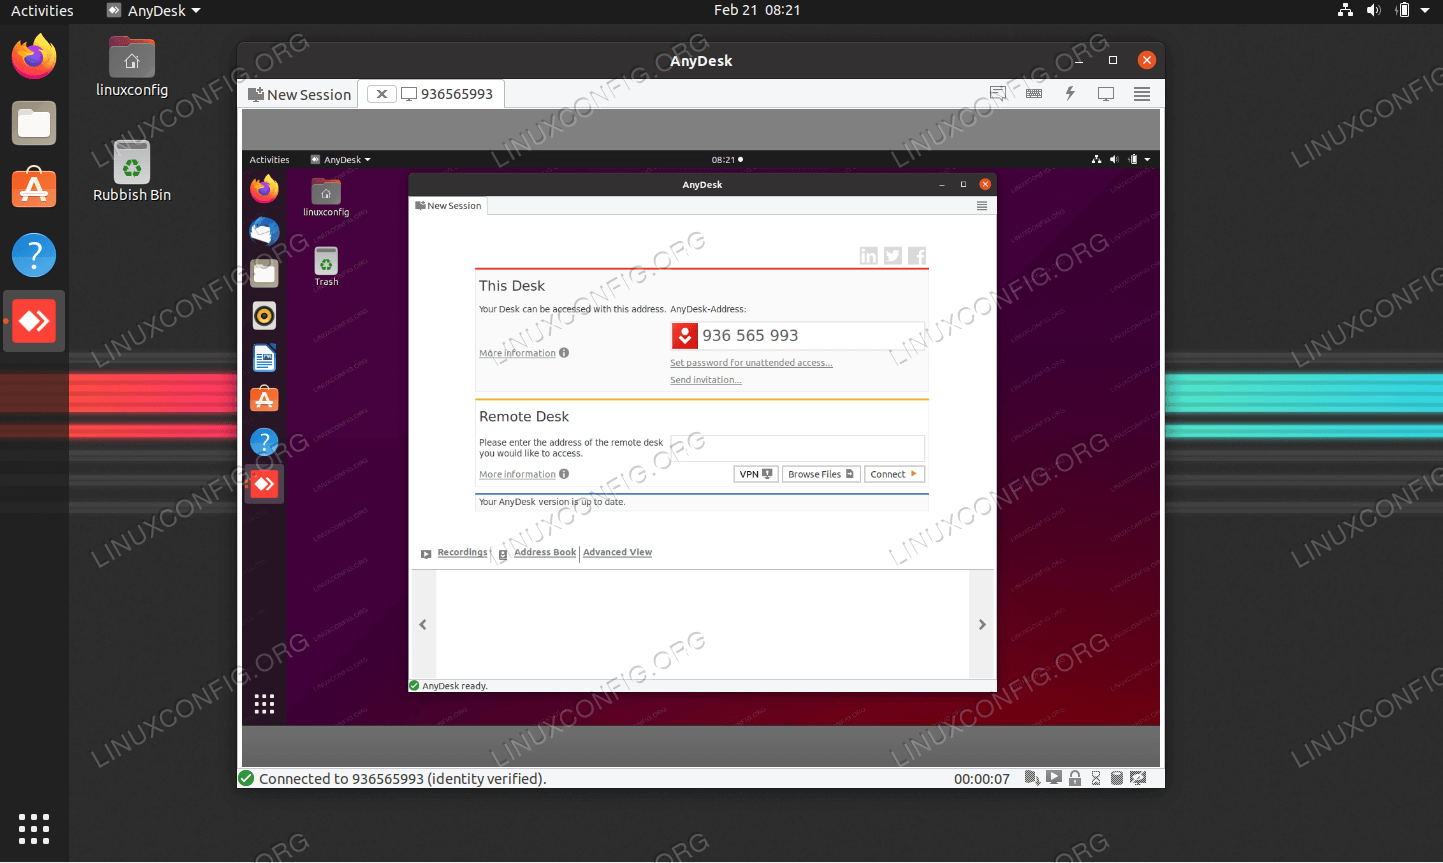Click the AnyDesk icon in local dock
The height and width of the screenshot is (863, 1443).
click(x=34, y=321)
